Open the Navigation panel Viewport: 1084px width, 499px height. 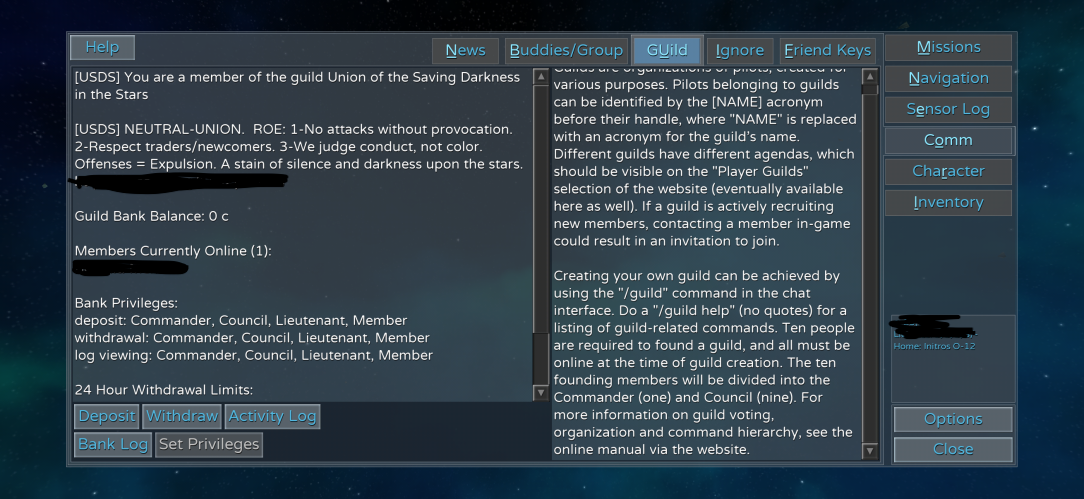[x=948, y=79]
